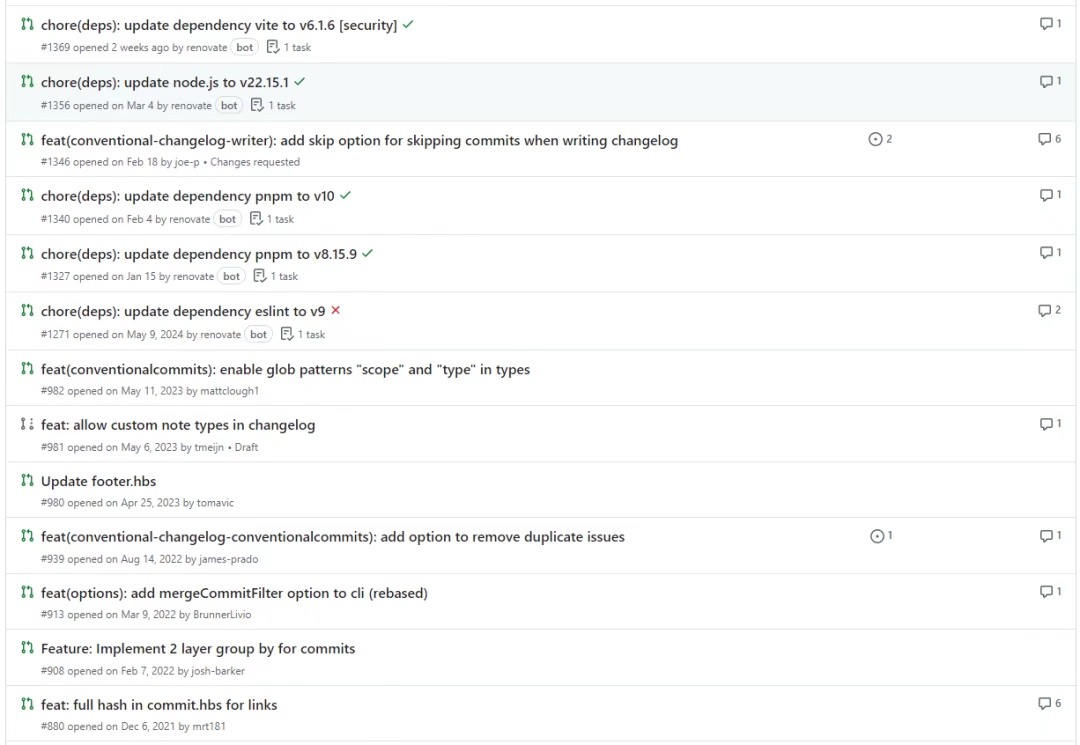Viewport: 1080px width, 745px height.
Task: Click author link joe-p
Action: (x=187, y=162)
